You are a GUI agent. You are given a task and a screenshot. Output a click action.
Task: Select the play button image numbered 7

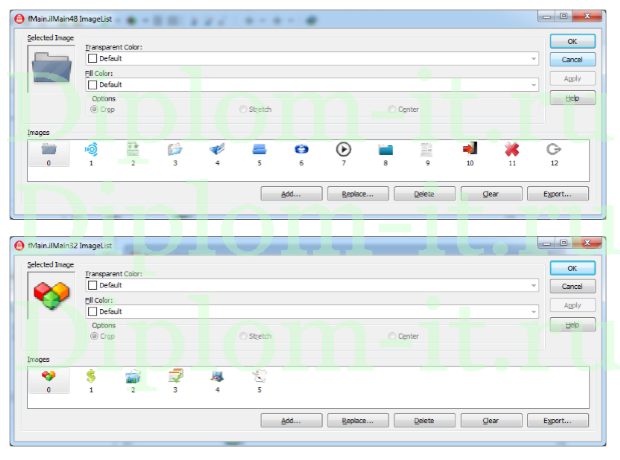[x=343, y=149]
